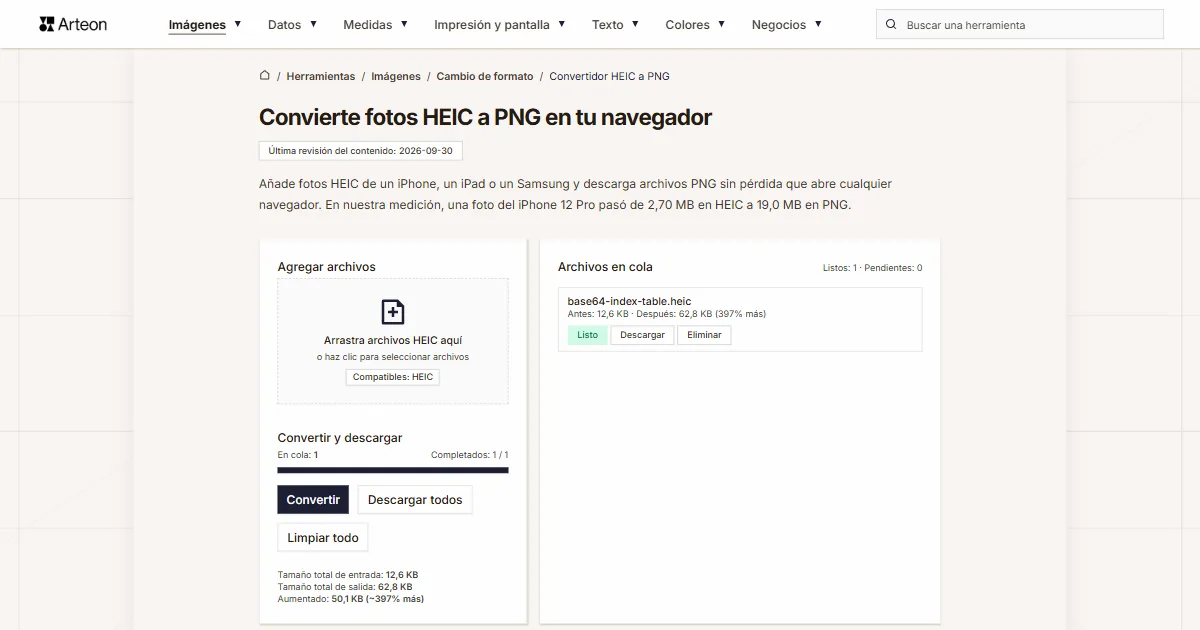The height and width of the screenshot is (630, 1200).
Task: Click the Convertir button
Action: [313, 500]
